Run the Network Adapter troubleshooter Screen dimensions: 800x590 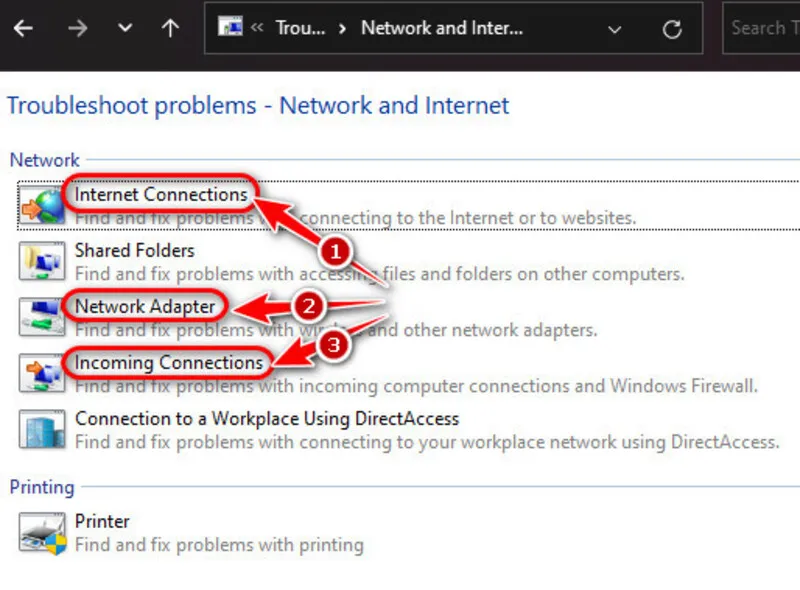(145, 306)
